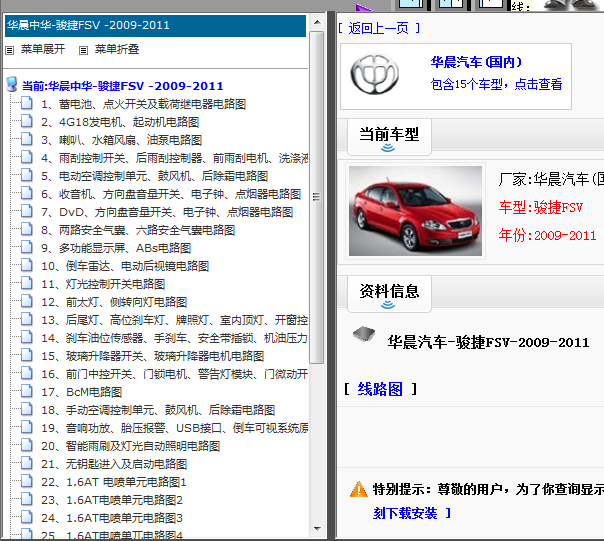Expand the tree with 菜单展开
Screen dimensions: 604x541
pyautogui.click(x=43, y=49)
